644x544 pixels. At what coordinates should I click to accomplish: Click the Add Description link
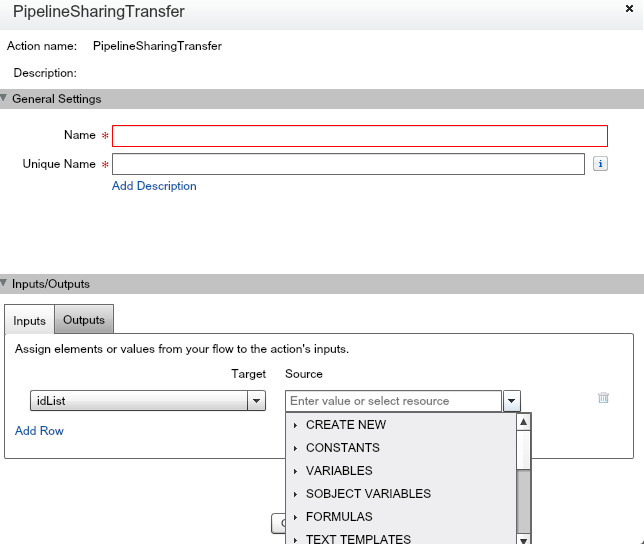pos(154,186)
